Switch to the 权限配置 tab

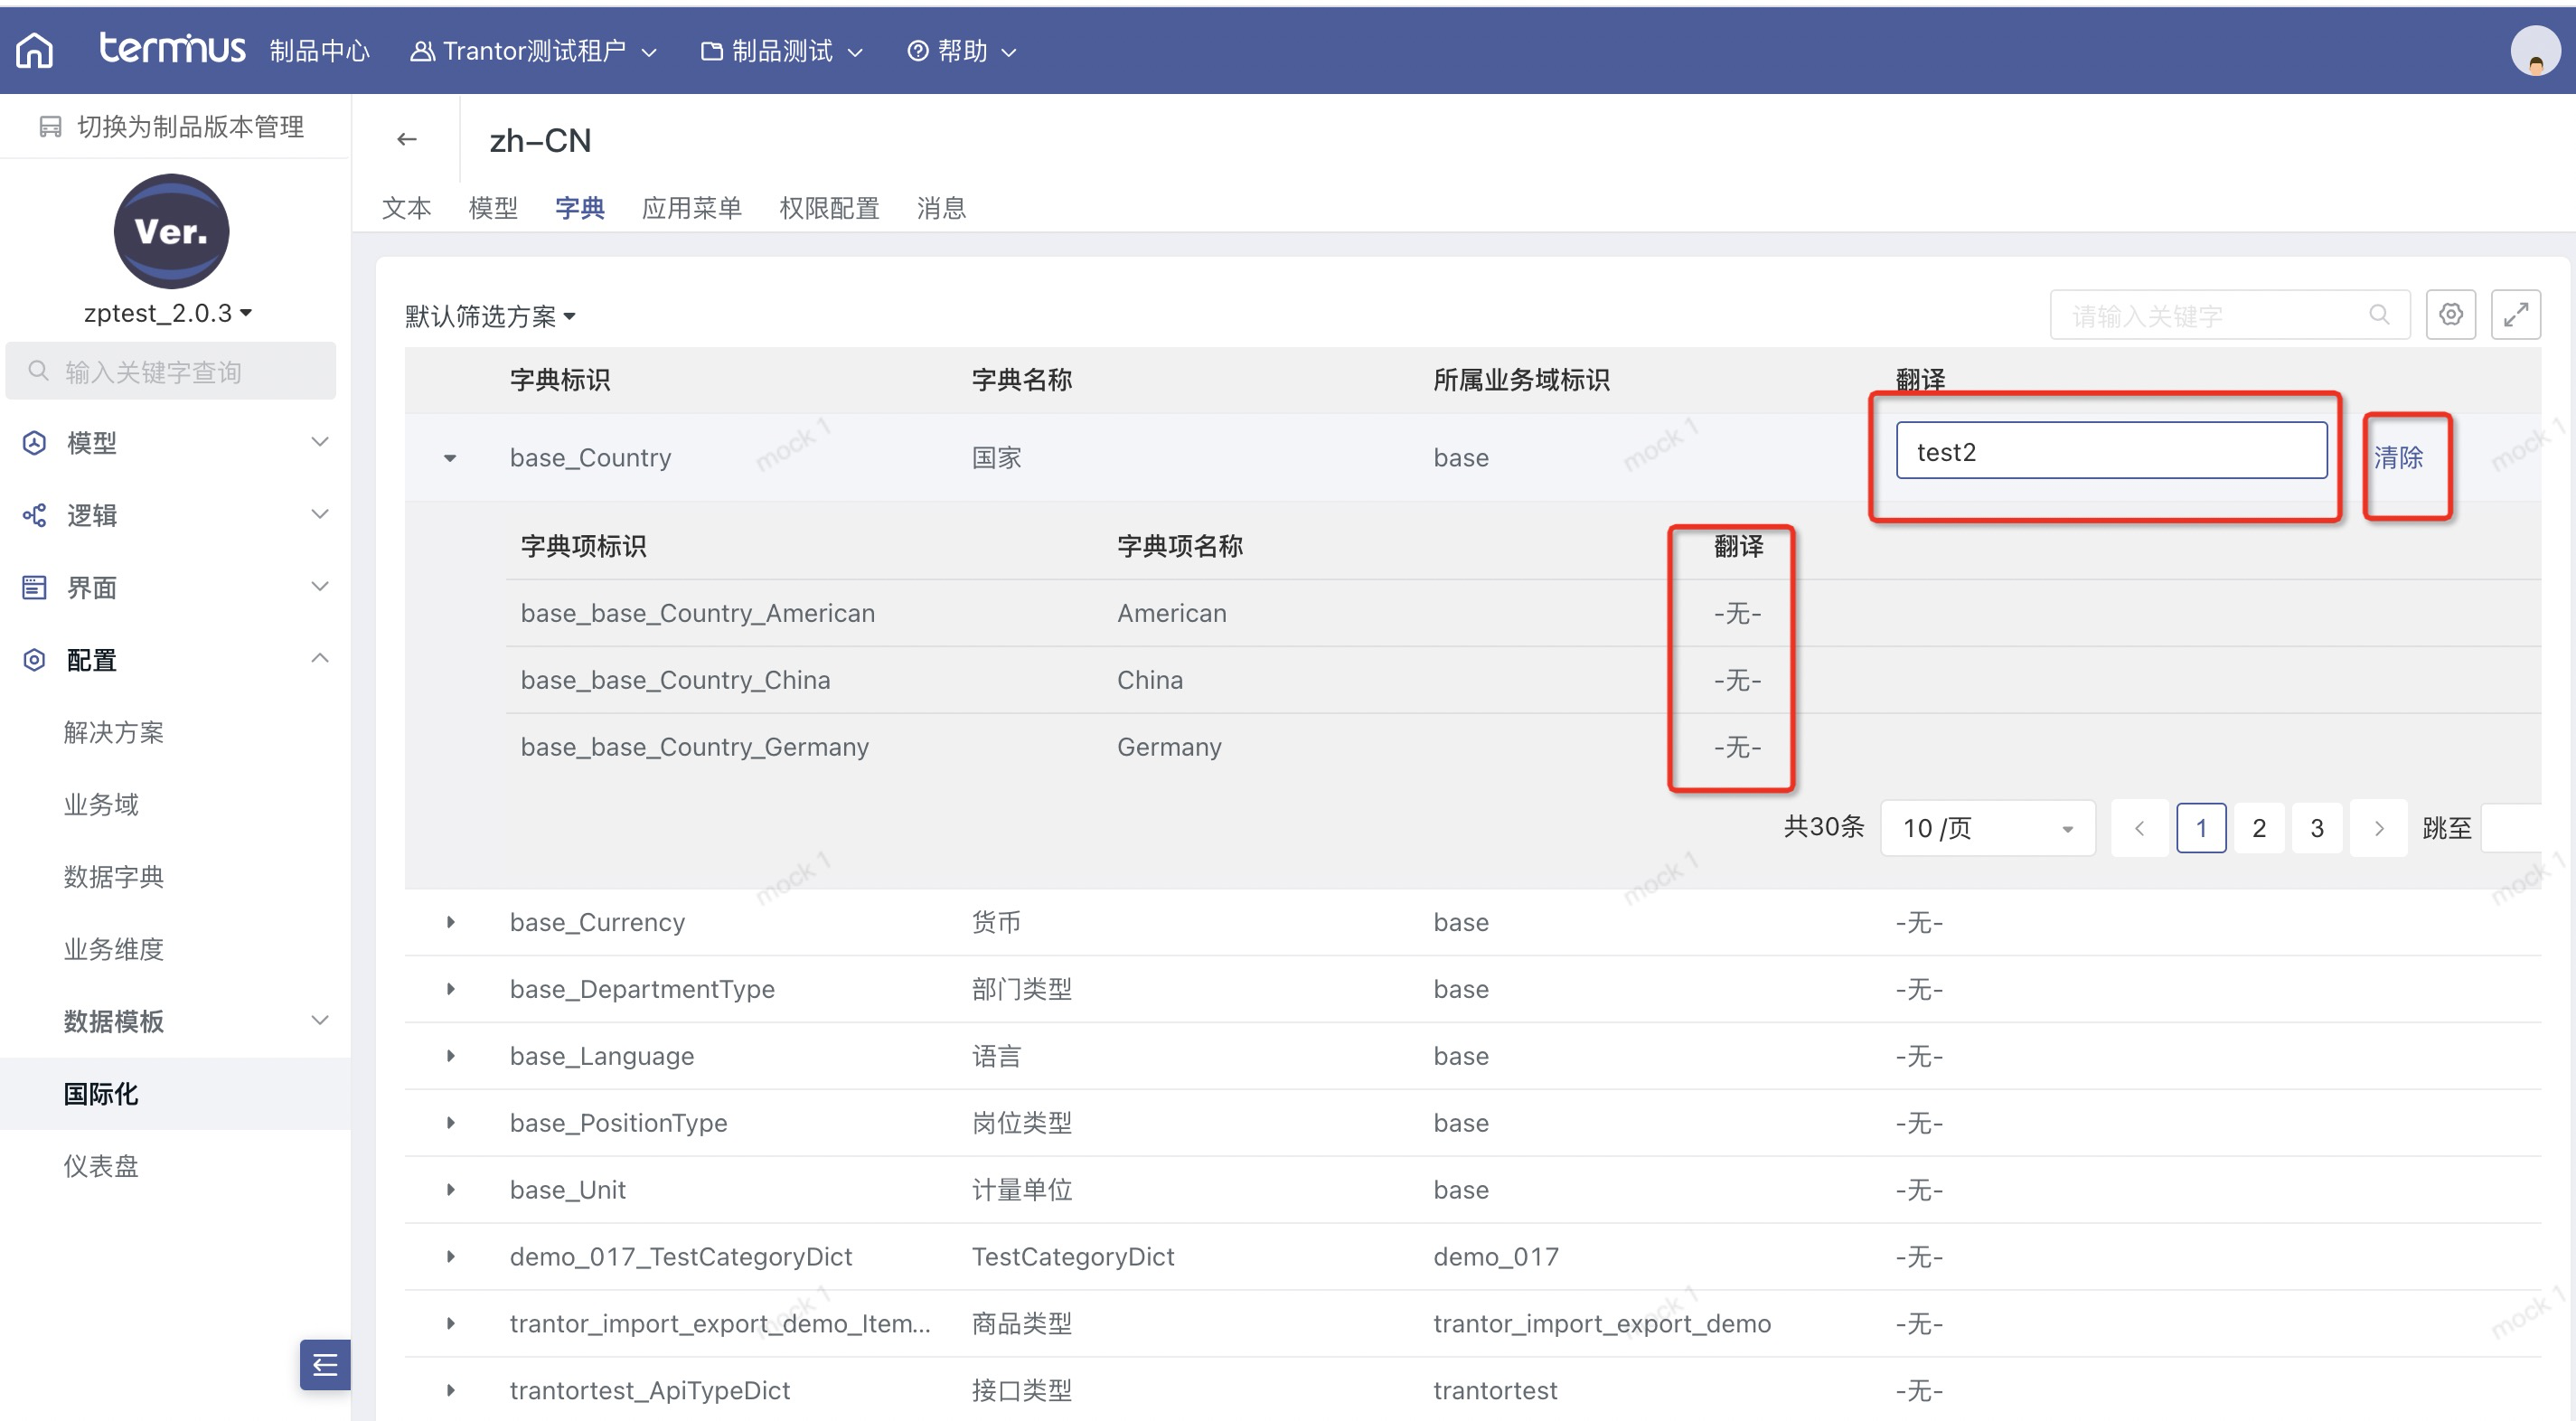(x=829, y=208)
